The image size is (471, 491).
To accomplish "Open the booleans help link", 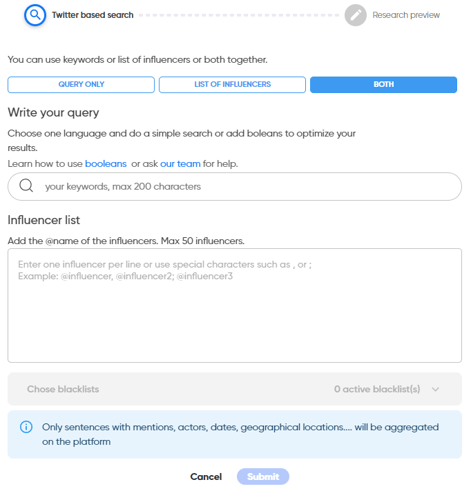I will coord(106,164).
